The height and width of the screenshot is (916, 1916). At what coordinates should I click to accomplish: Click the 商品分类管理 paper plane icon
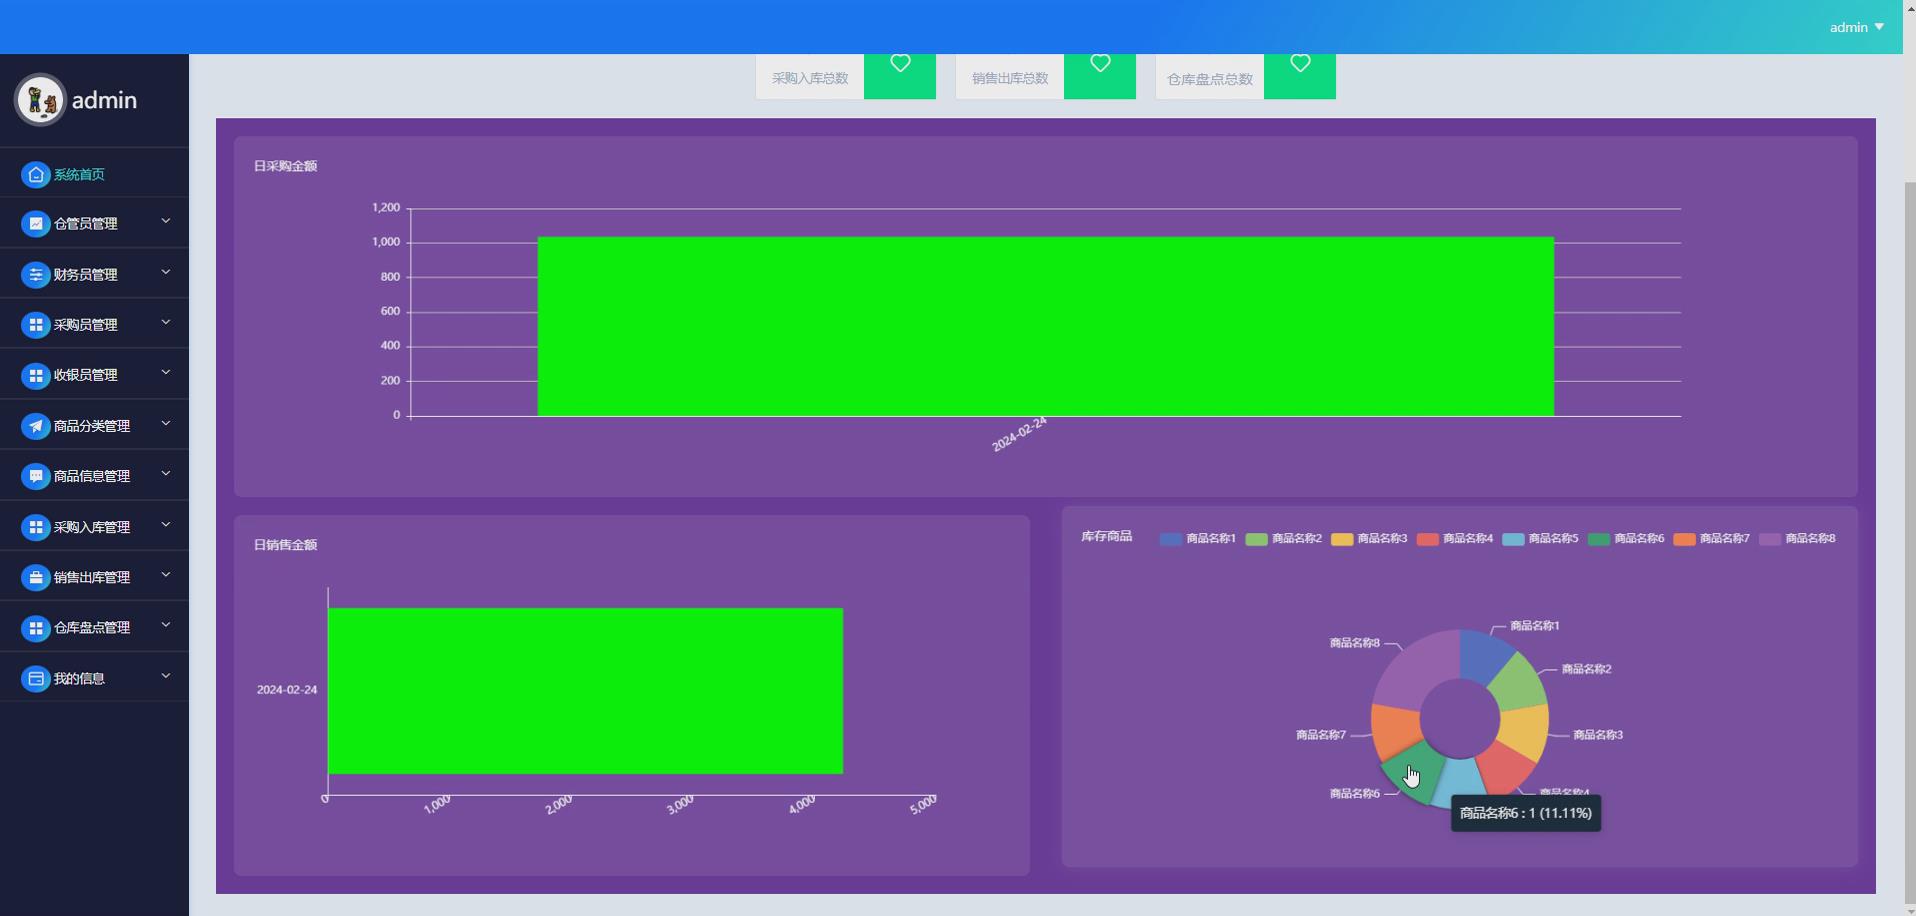pos(36,426)
